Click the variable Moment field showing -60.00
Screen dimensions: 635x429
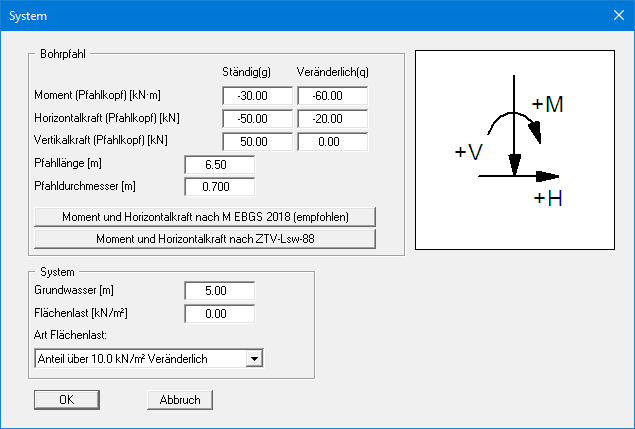pos(333,96)
